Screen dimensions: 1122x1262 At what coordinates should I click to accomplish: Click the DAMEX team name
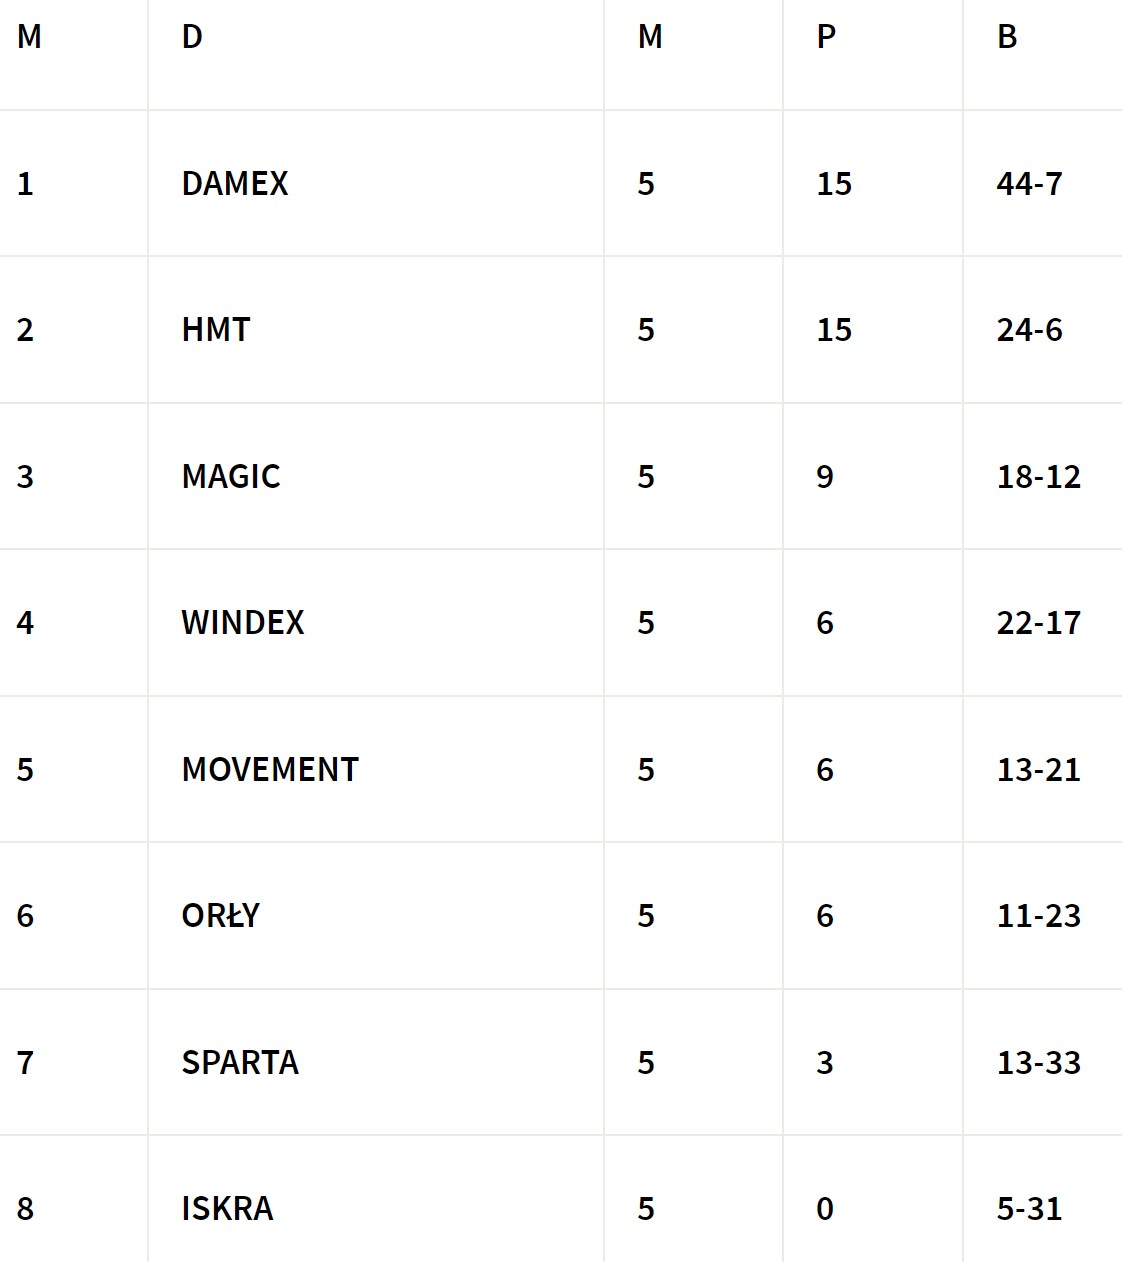[235, 184]
